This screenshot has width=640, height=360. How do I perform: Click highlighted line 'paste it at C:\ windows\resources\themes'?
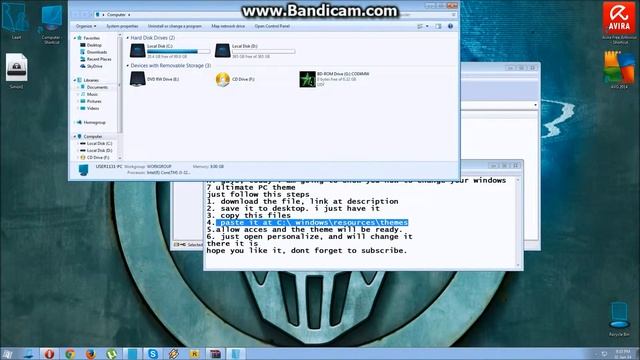pyautogui.click(x=312, y=222)
